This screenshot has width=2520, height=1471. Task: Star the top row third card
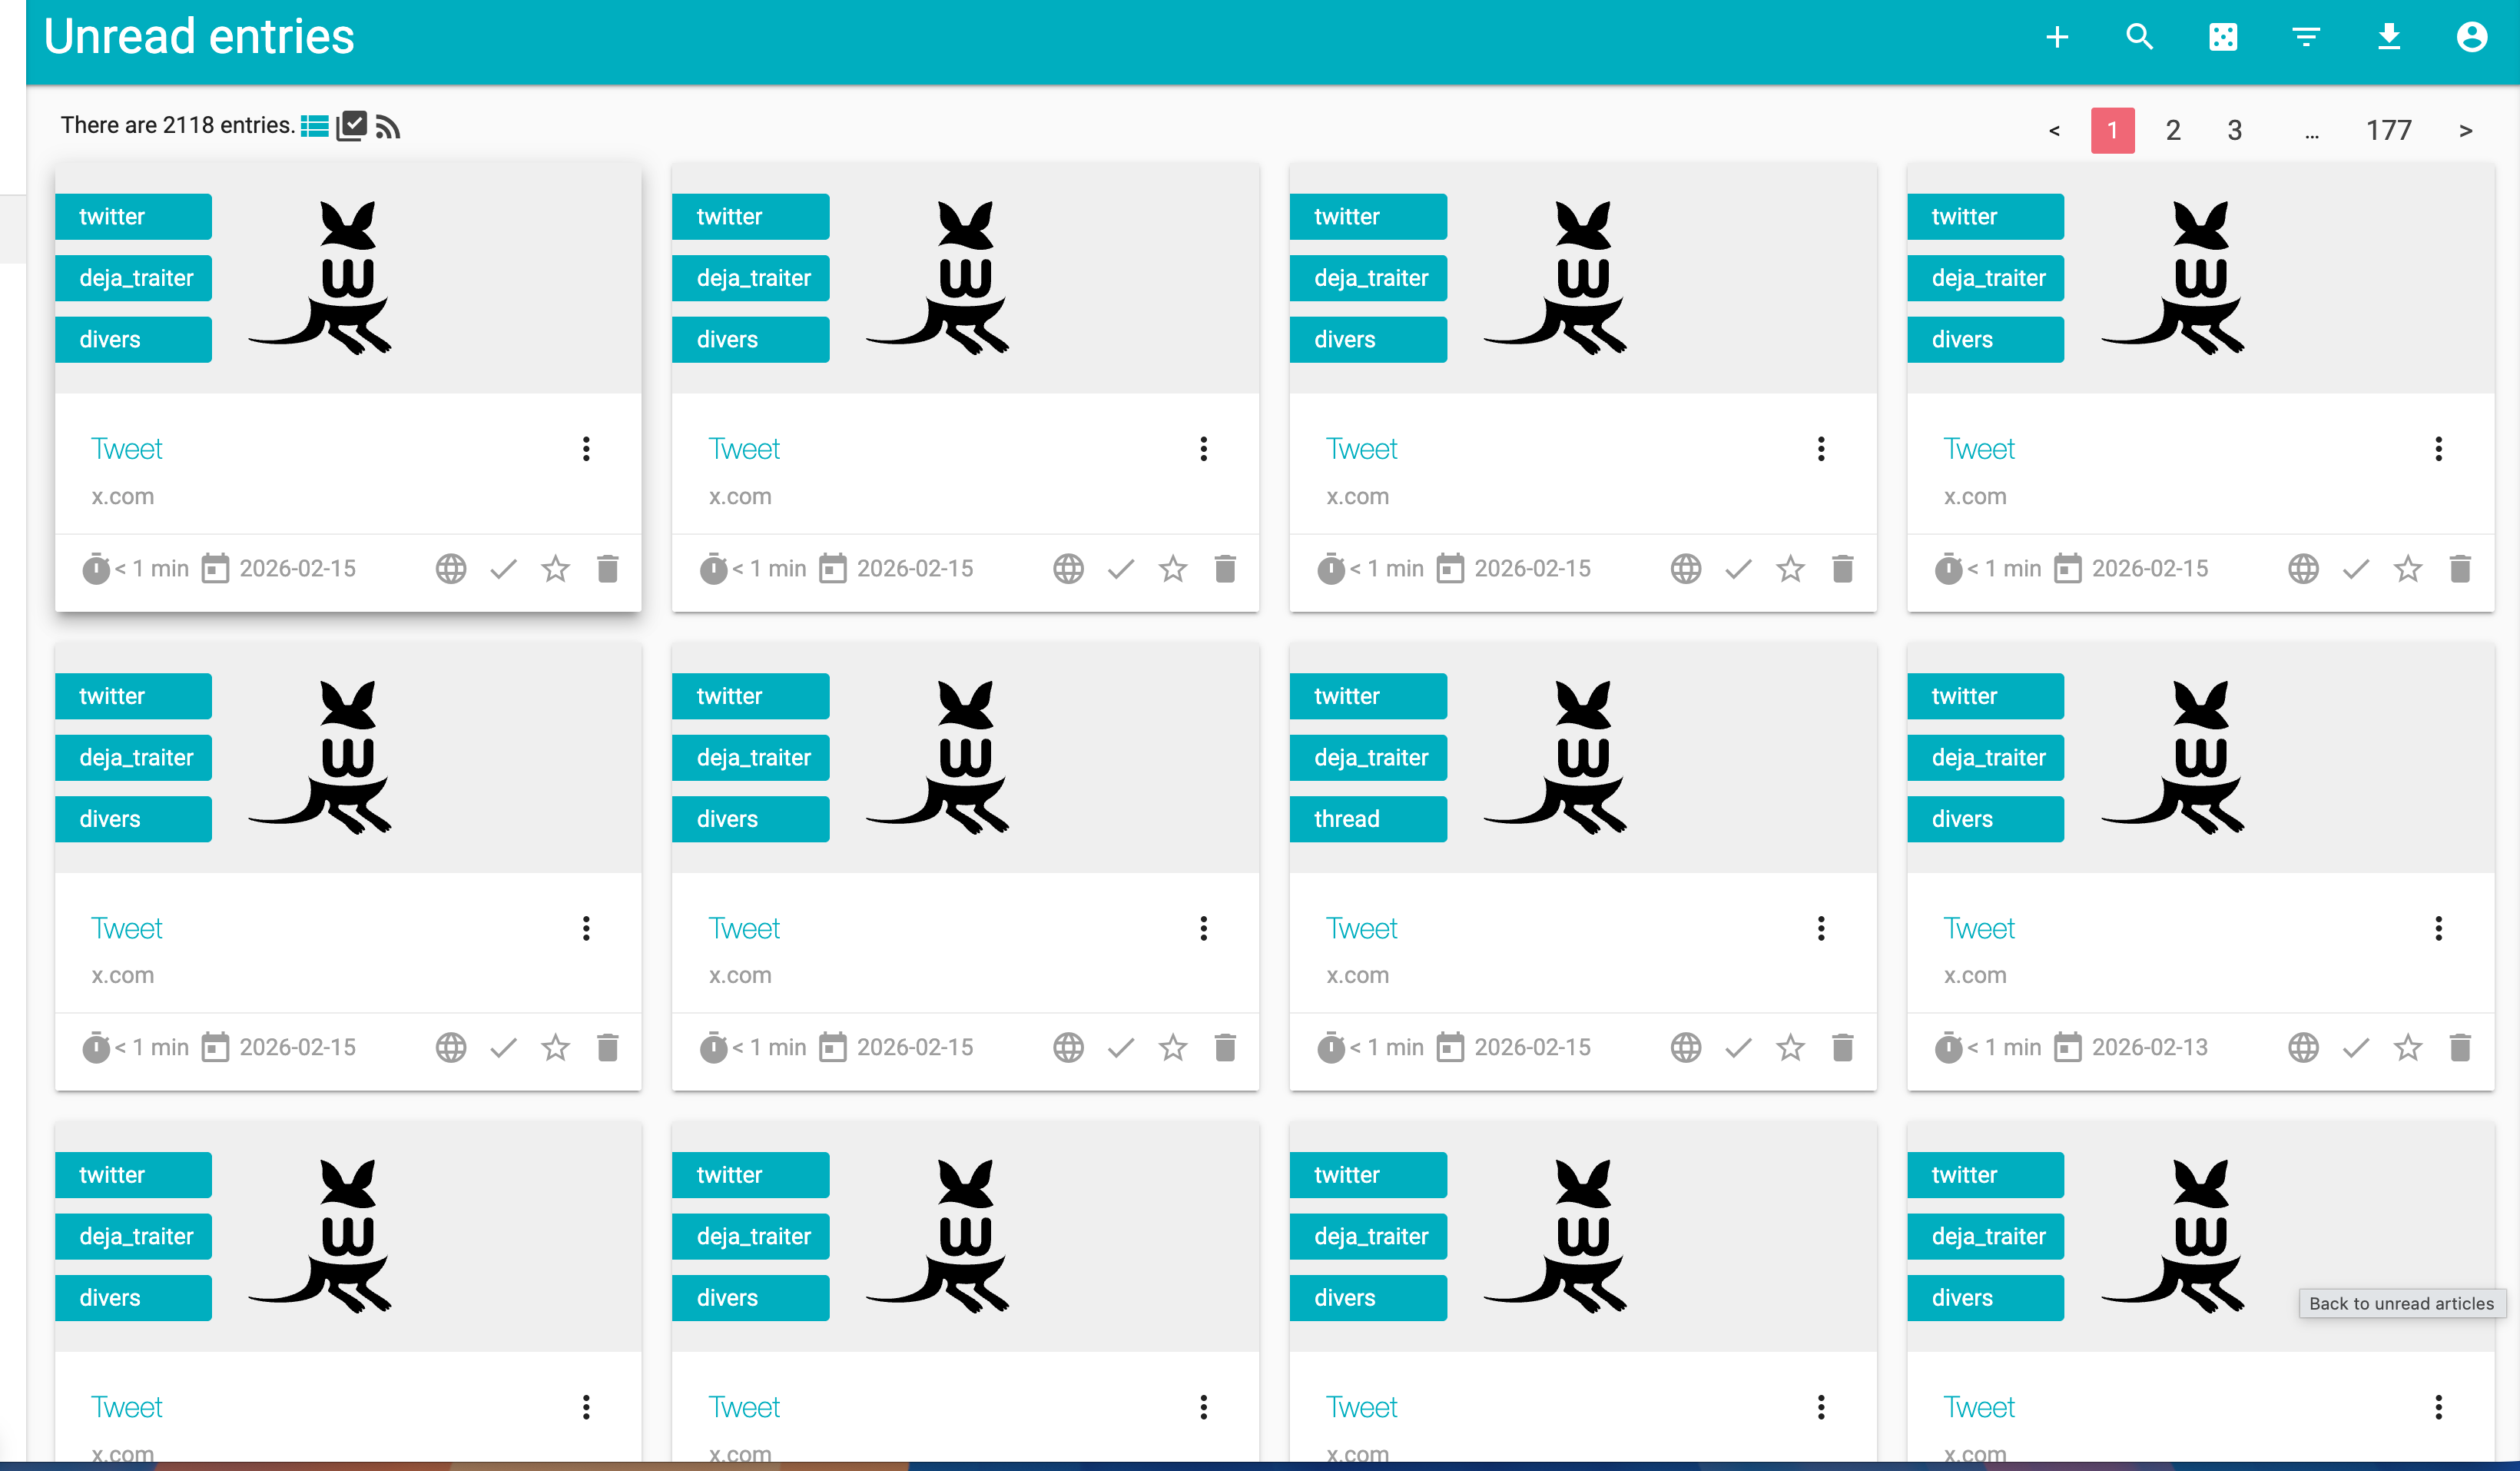coord(1790,569)
